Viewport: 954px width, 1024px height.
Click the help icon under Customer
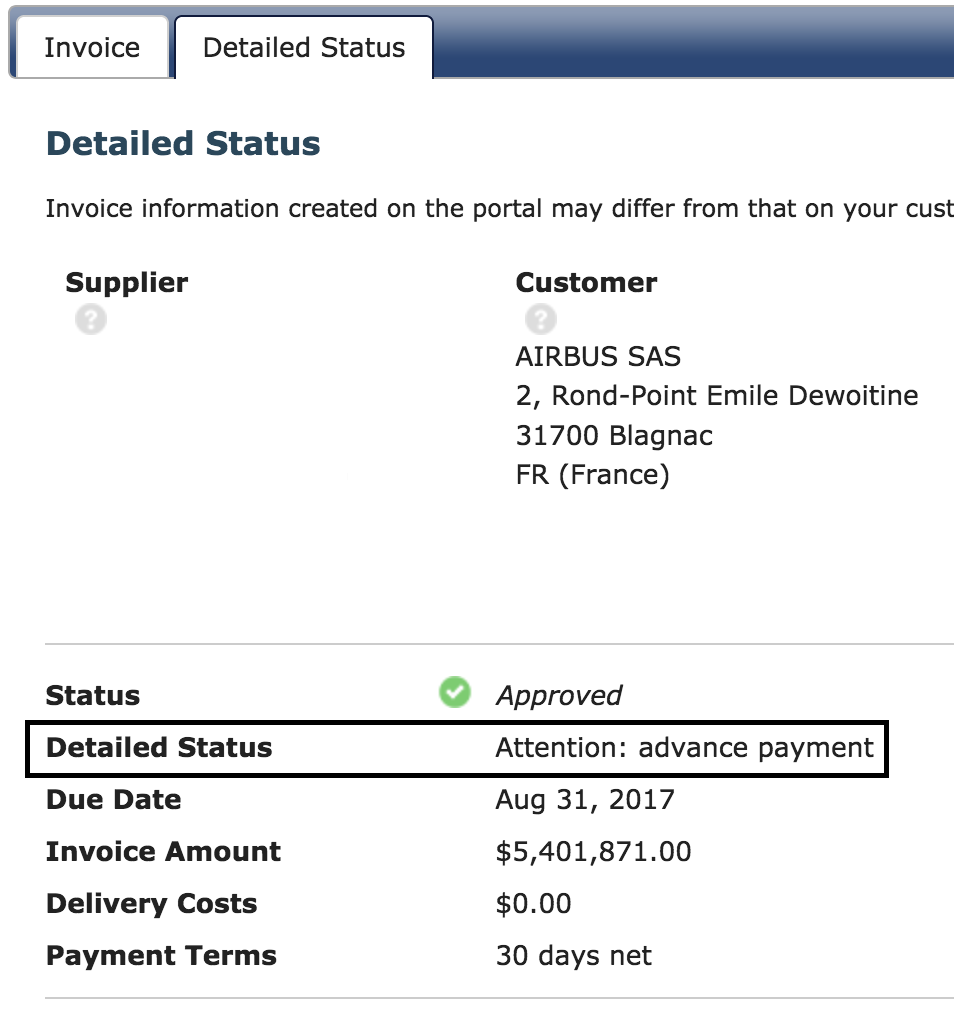point(540,320)
